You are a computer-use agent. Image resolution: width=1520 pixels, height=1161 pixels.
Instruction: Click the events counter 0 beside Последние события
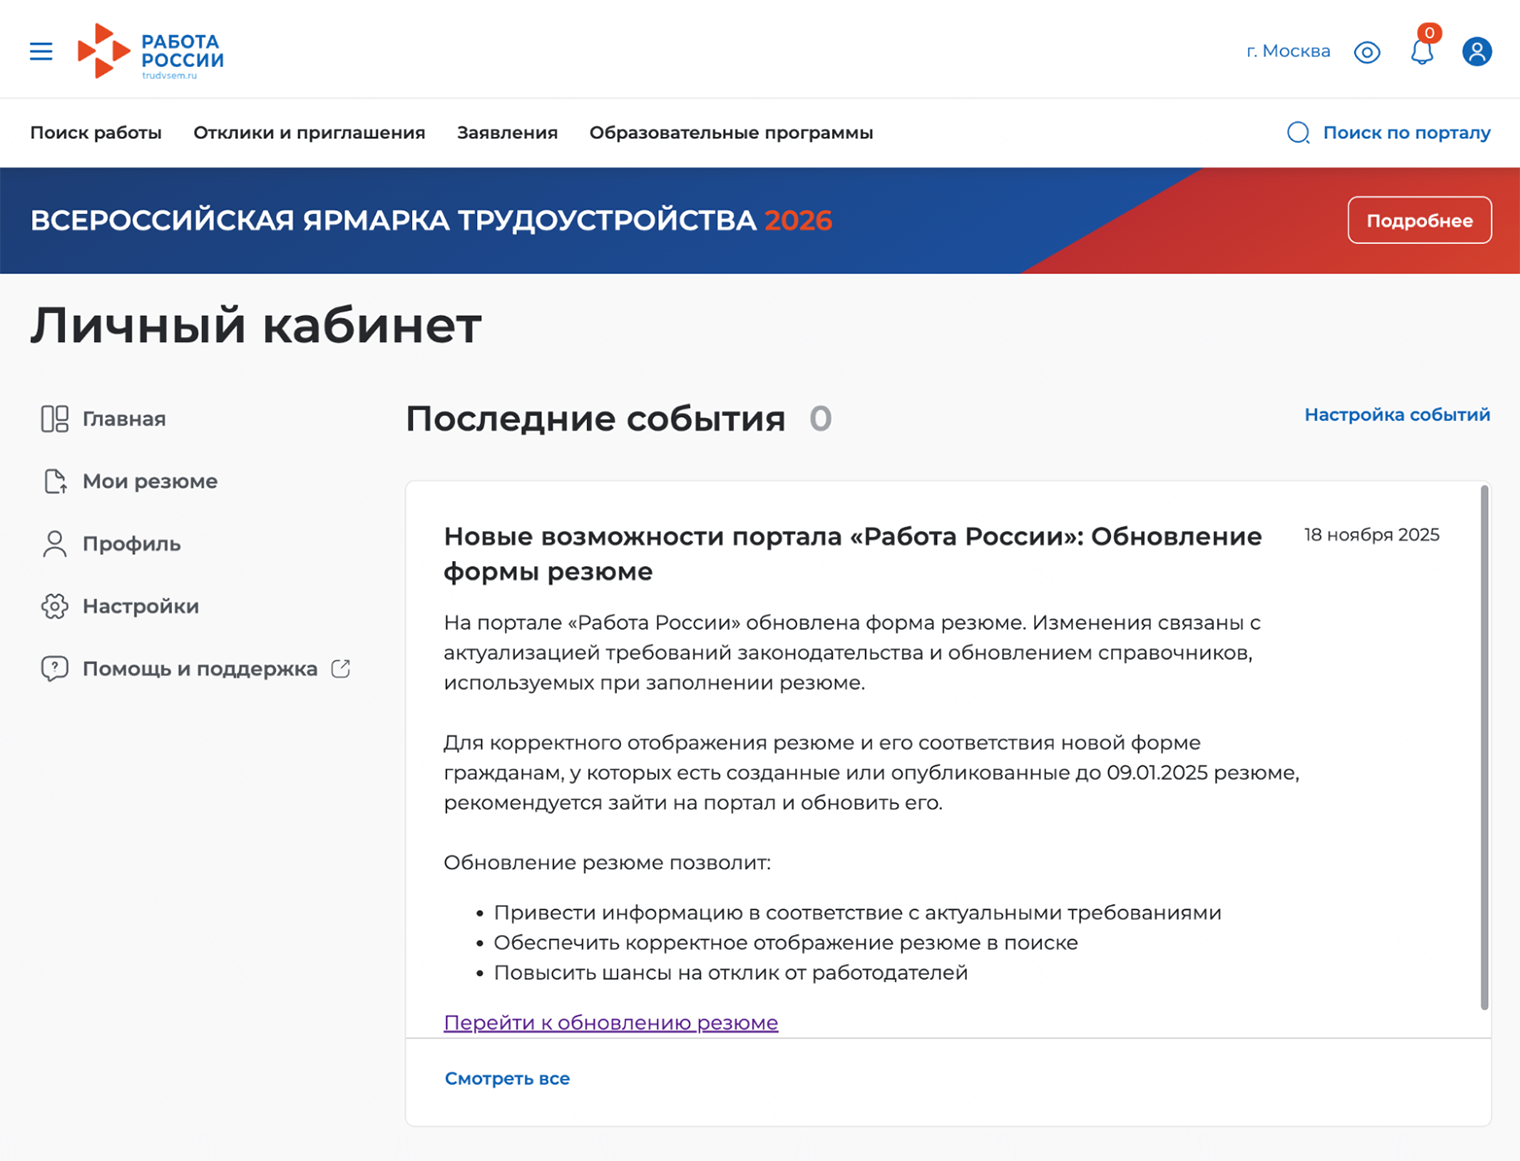click(820, 419)
